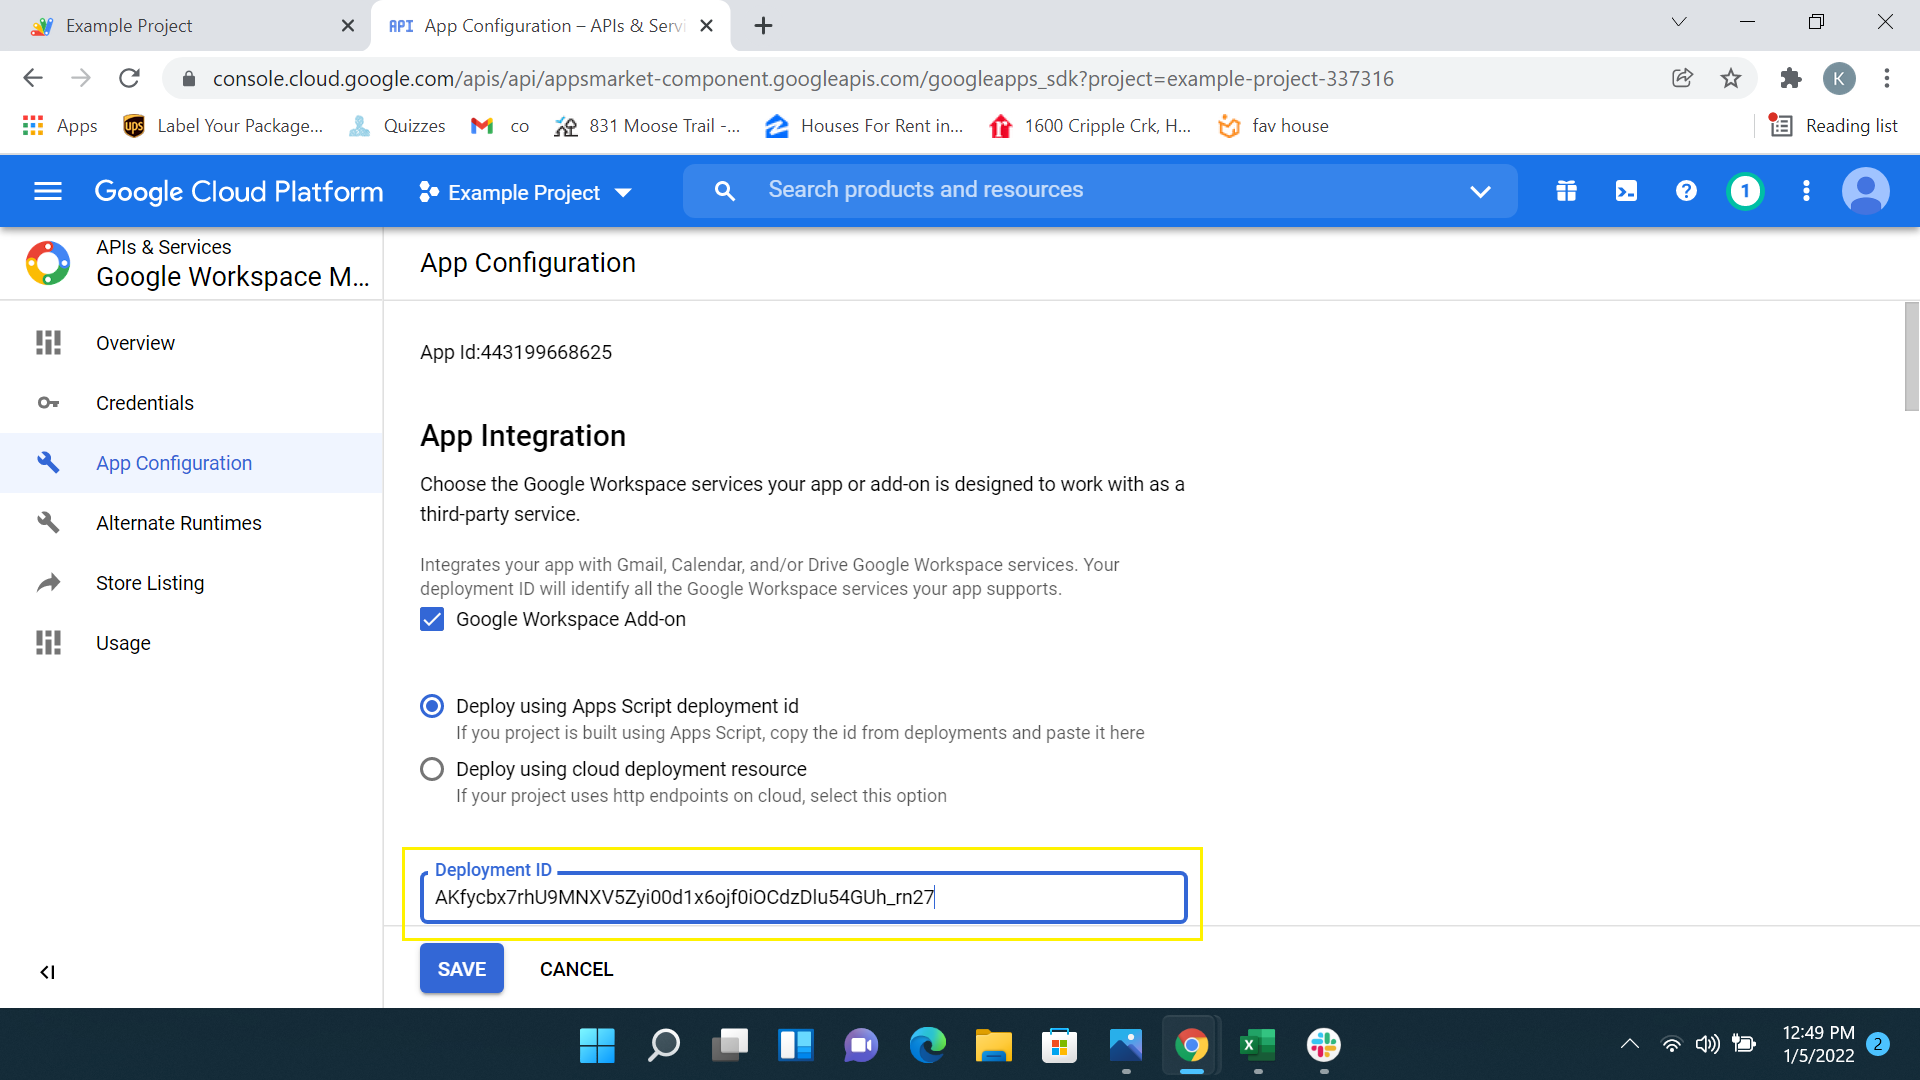Select Deploy using Apps Script deployment id
1920x1080 pixels.
click(x=432, y=706)
